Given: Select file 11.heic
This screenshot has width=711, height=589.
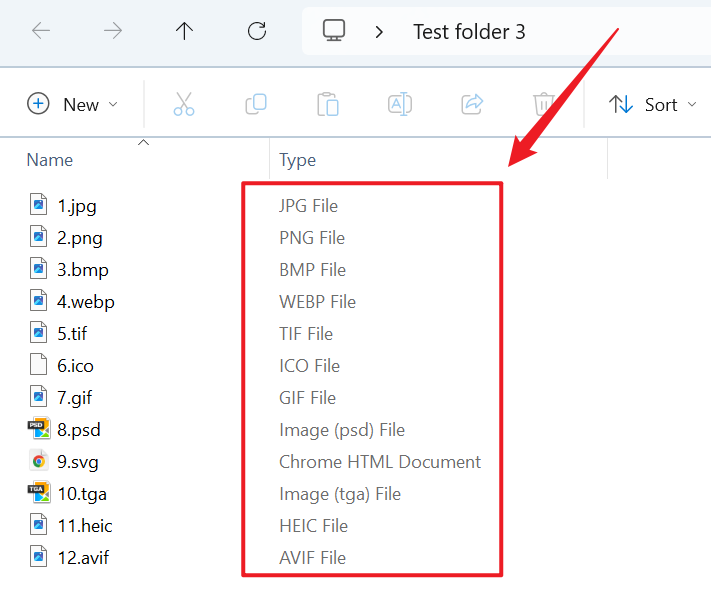Looking at the screenshot, I should [85, 526].
